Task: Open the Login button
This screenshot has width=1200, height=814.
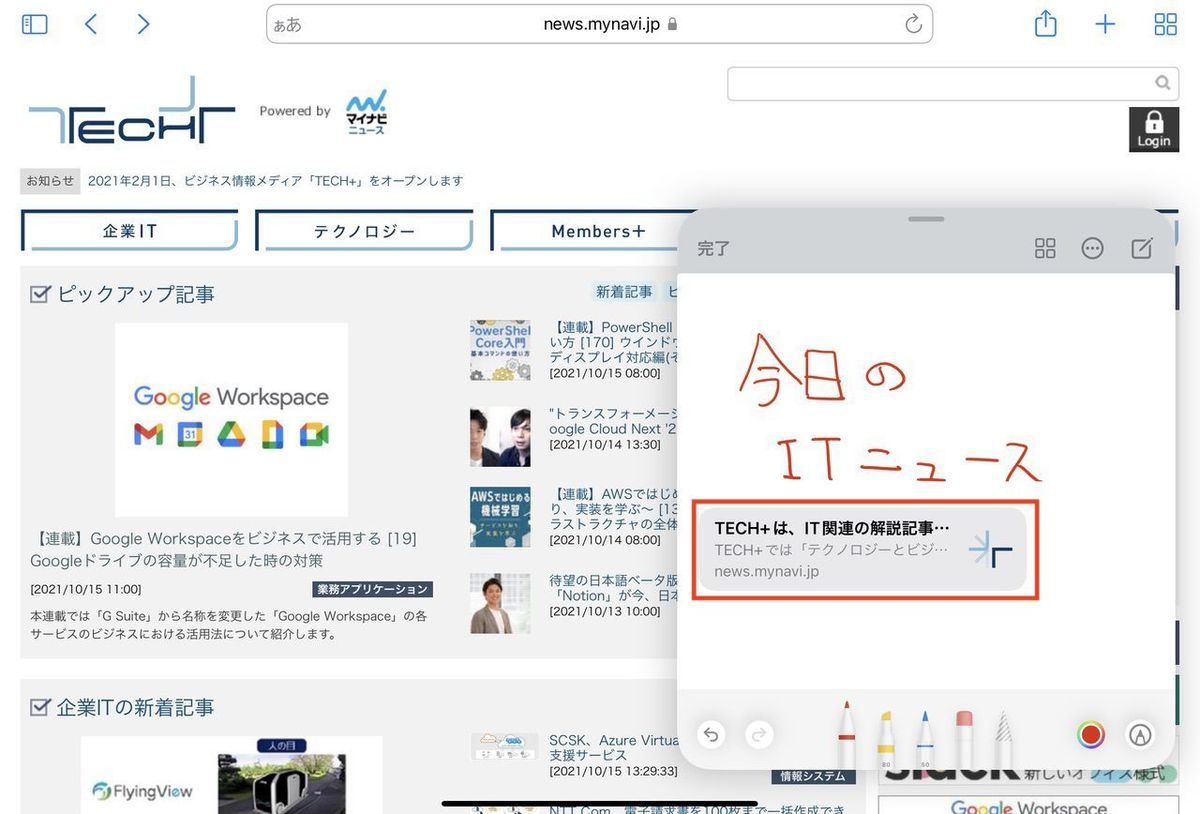Action: tap(1154, 129)
